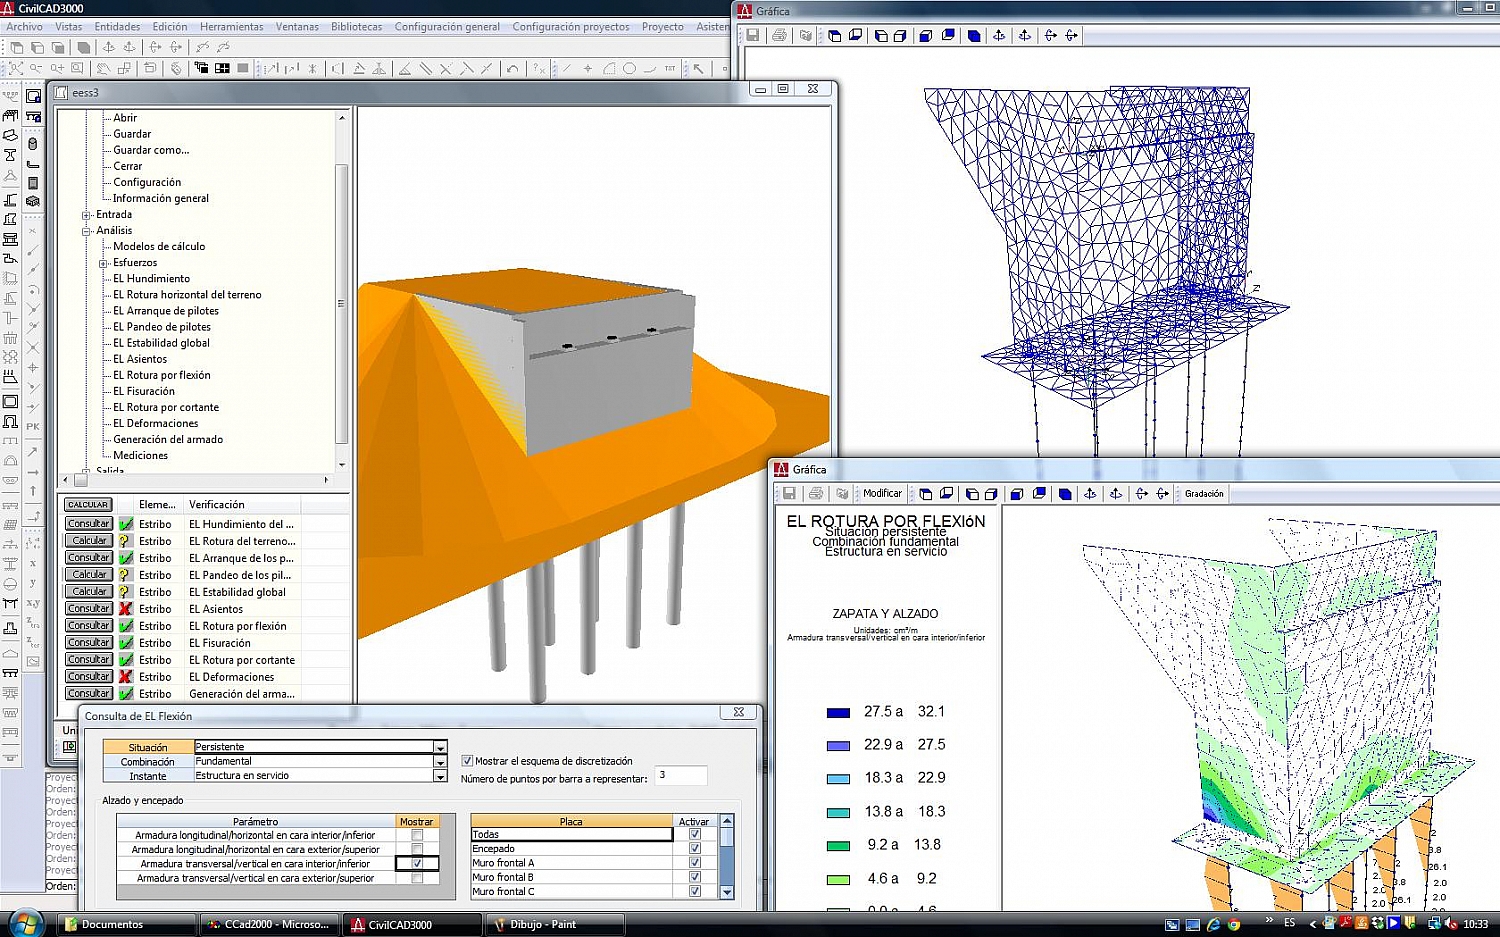Toggle the Activar checkbox for Encepado
This screenshot has width=1500, height=937.
click(695, 849)
